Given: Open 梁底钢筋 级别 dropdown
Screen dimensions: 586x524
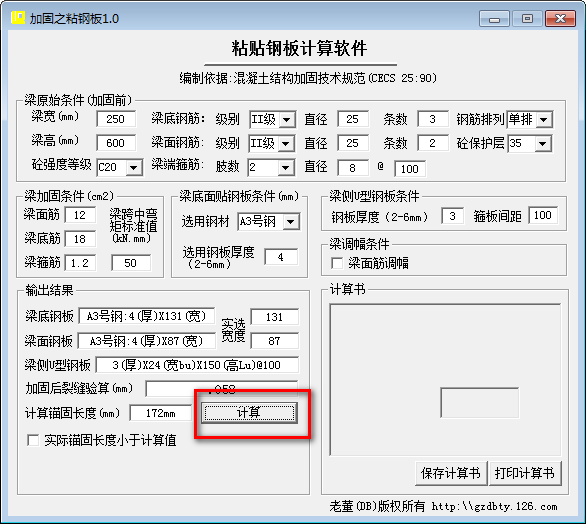Looking at the screenshot, I should coord(287,120).
